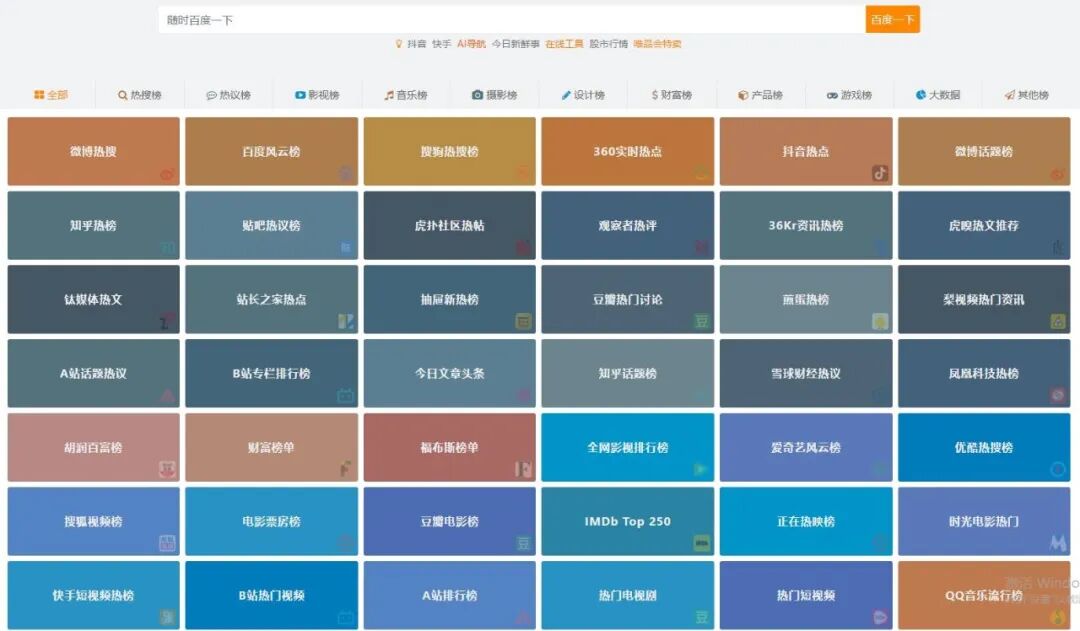The height and width of the screenshot is (631, 1080).
Task: Open the 优酷热搜榜 card
Action: pos(984,447)
